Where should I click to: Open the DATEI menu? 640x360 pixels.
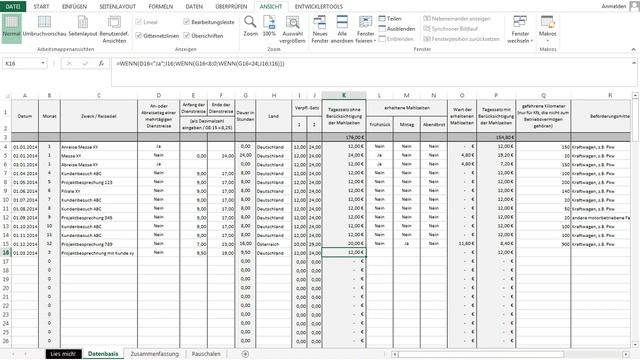click(13, 6)
